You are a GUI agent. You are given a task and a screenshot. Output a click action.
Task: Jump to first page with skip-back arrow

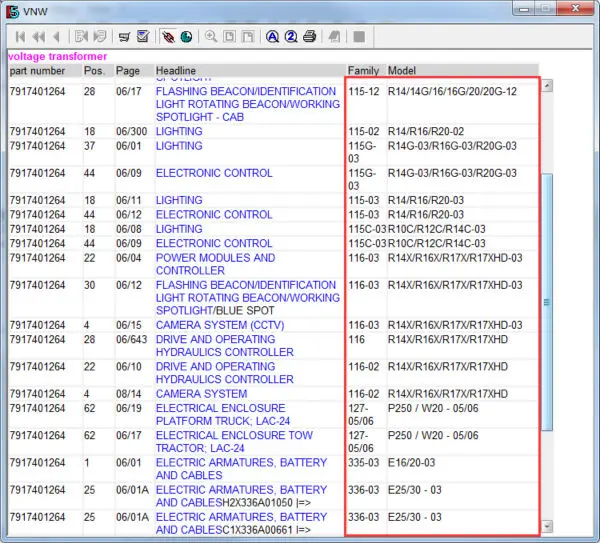(20, 37)
